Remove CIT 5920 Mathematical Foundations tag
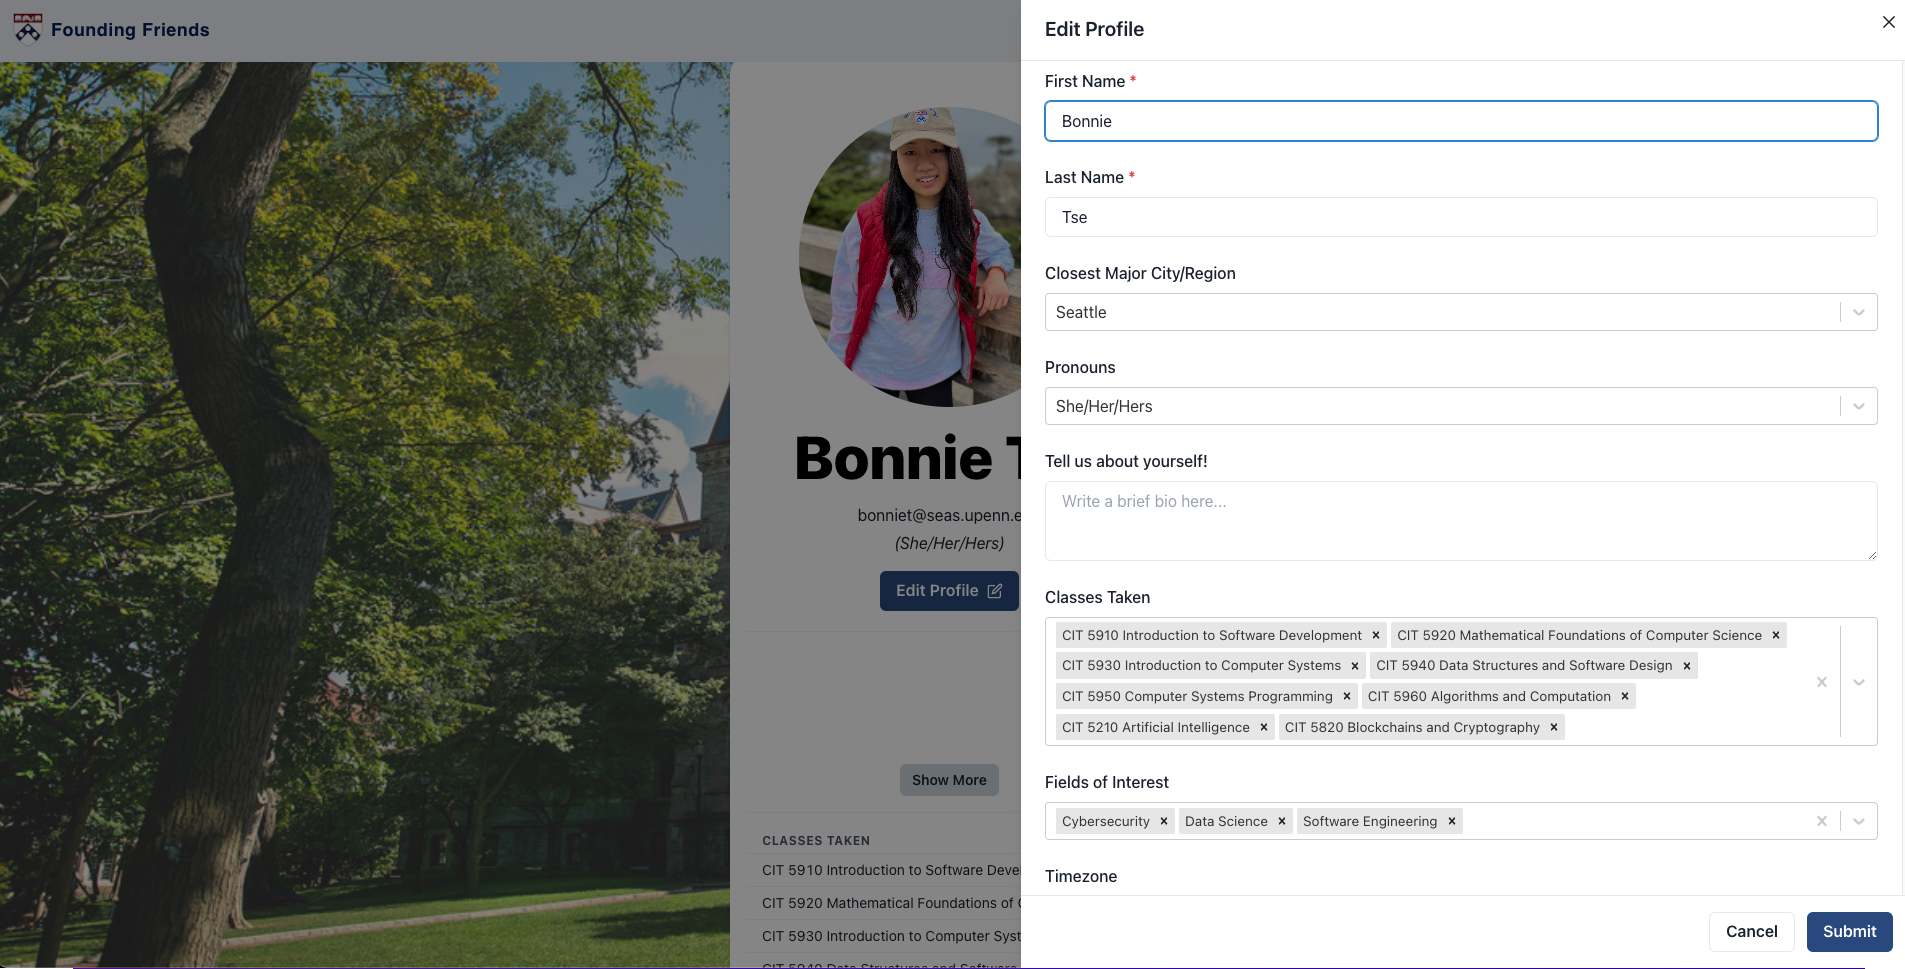Image resolution: width=1905 pixels, height=969 pixels. click(x=1776, y=635)
